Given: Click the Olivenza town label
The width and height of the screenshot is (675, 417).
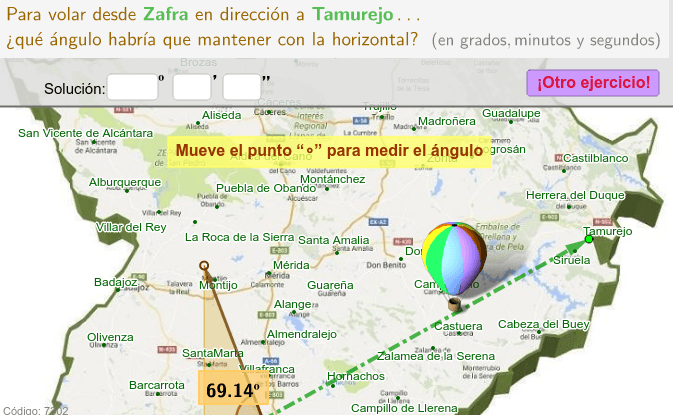Looking at the screenshot, I should click(110, 337).
